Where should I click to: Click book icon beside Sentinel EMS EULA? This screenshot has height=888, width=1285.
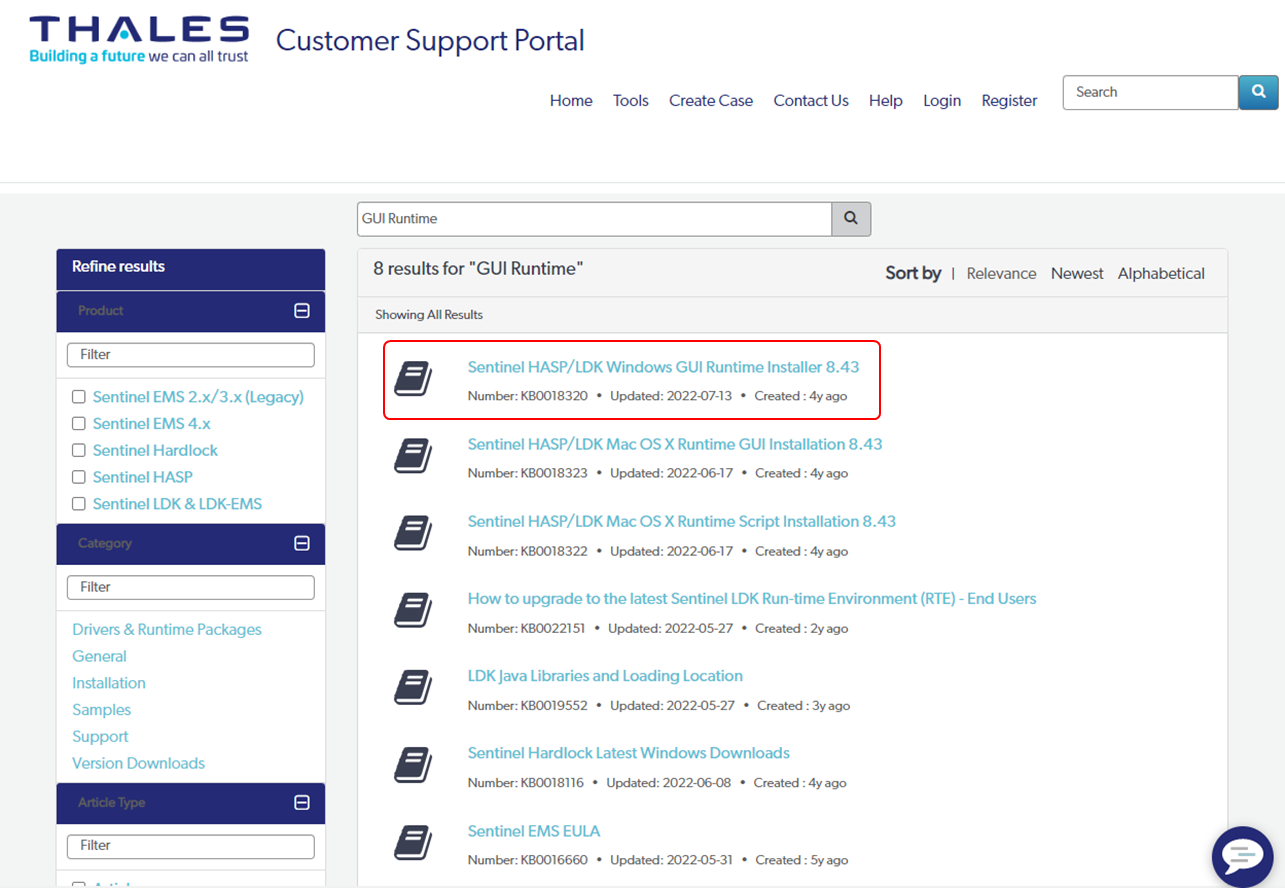click(x=413, y=843)
